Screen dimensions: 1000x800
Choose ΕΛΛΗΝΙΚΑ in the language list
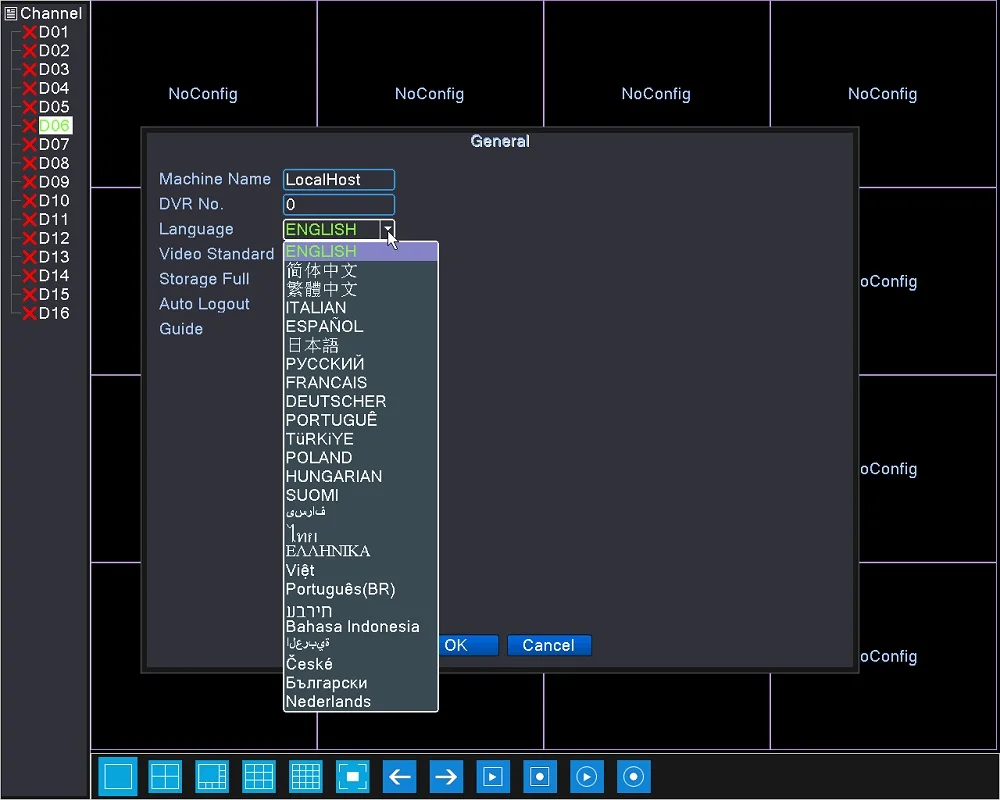(360, 551)
